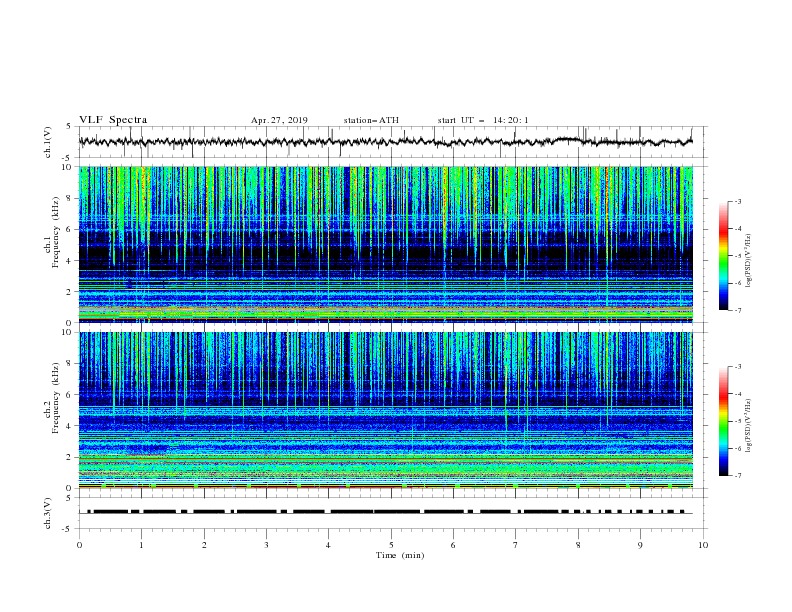Click the upper PSD color scale bar
Viewport: 792px width, 612px height.
point(724,256)
